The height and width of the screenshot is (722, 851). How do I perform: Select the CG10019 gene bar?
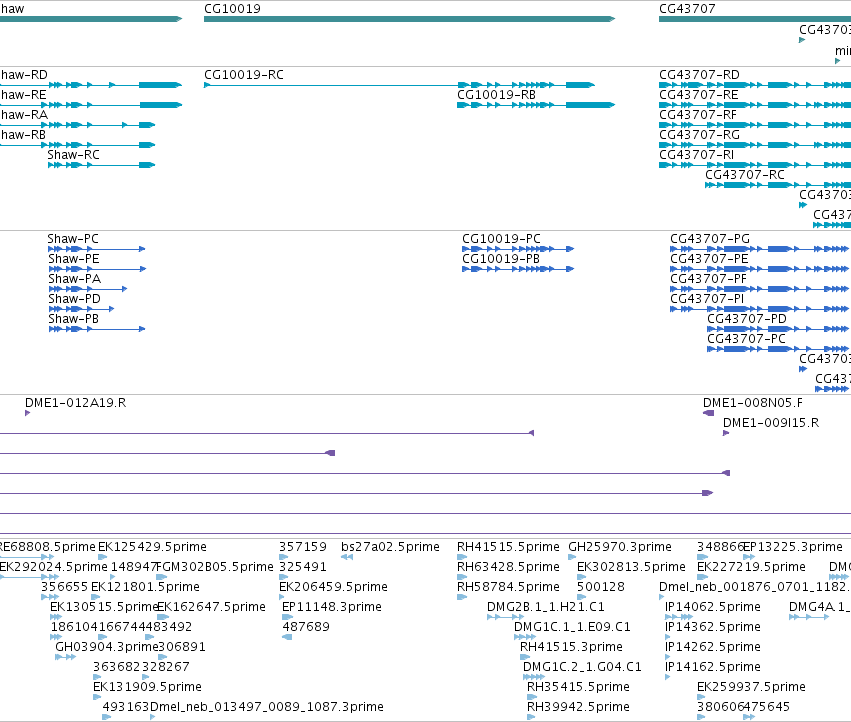(x=409, y=19)
